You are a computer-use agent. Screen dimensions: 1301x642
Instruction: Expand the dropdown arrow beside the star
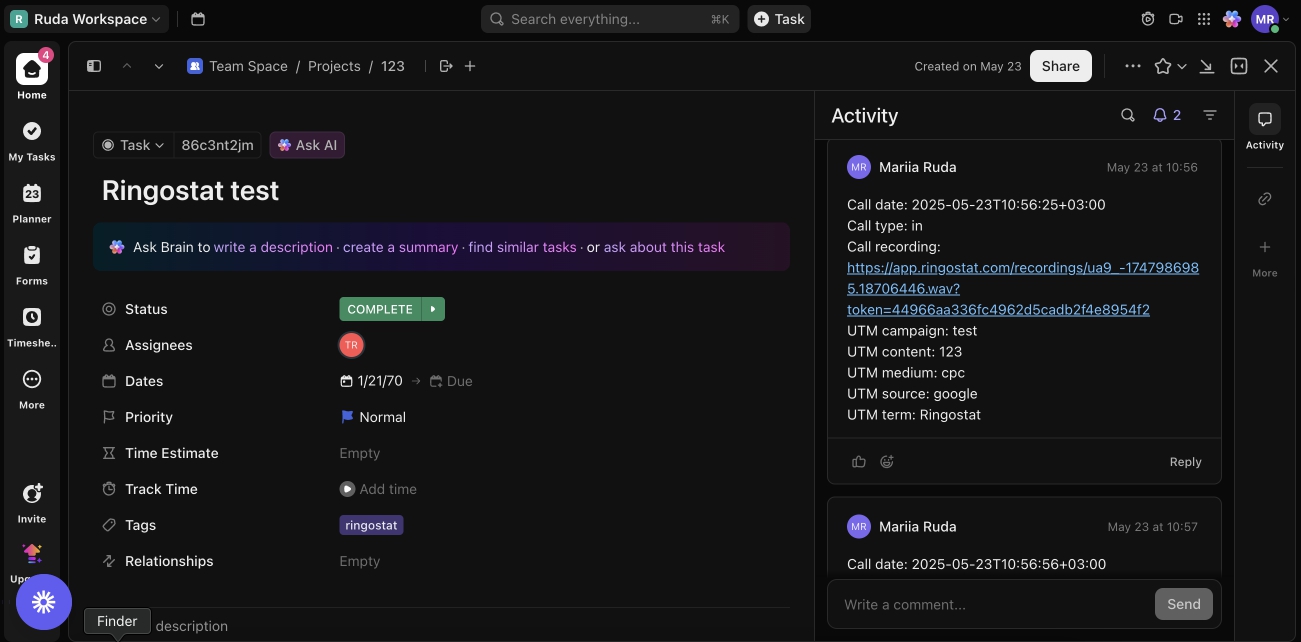click(1182, 66)
